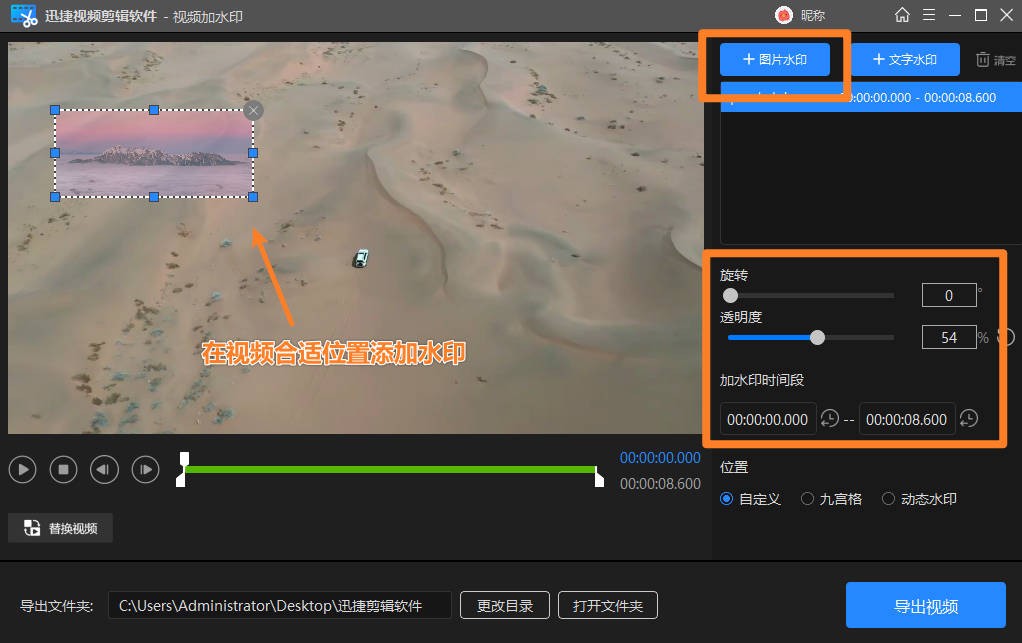Step back to previous frame

coord(104,469)
